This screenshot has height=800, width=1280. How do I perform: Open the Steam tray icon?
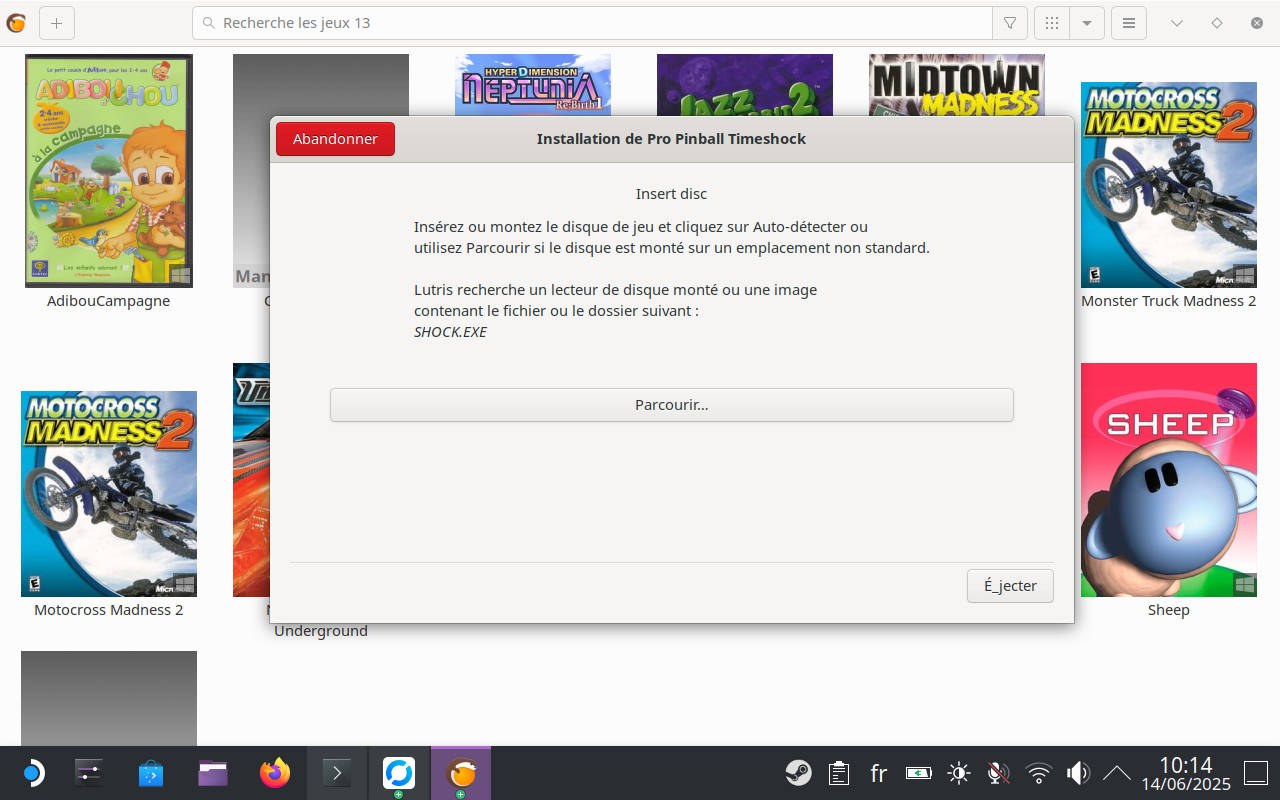point(798,773)
